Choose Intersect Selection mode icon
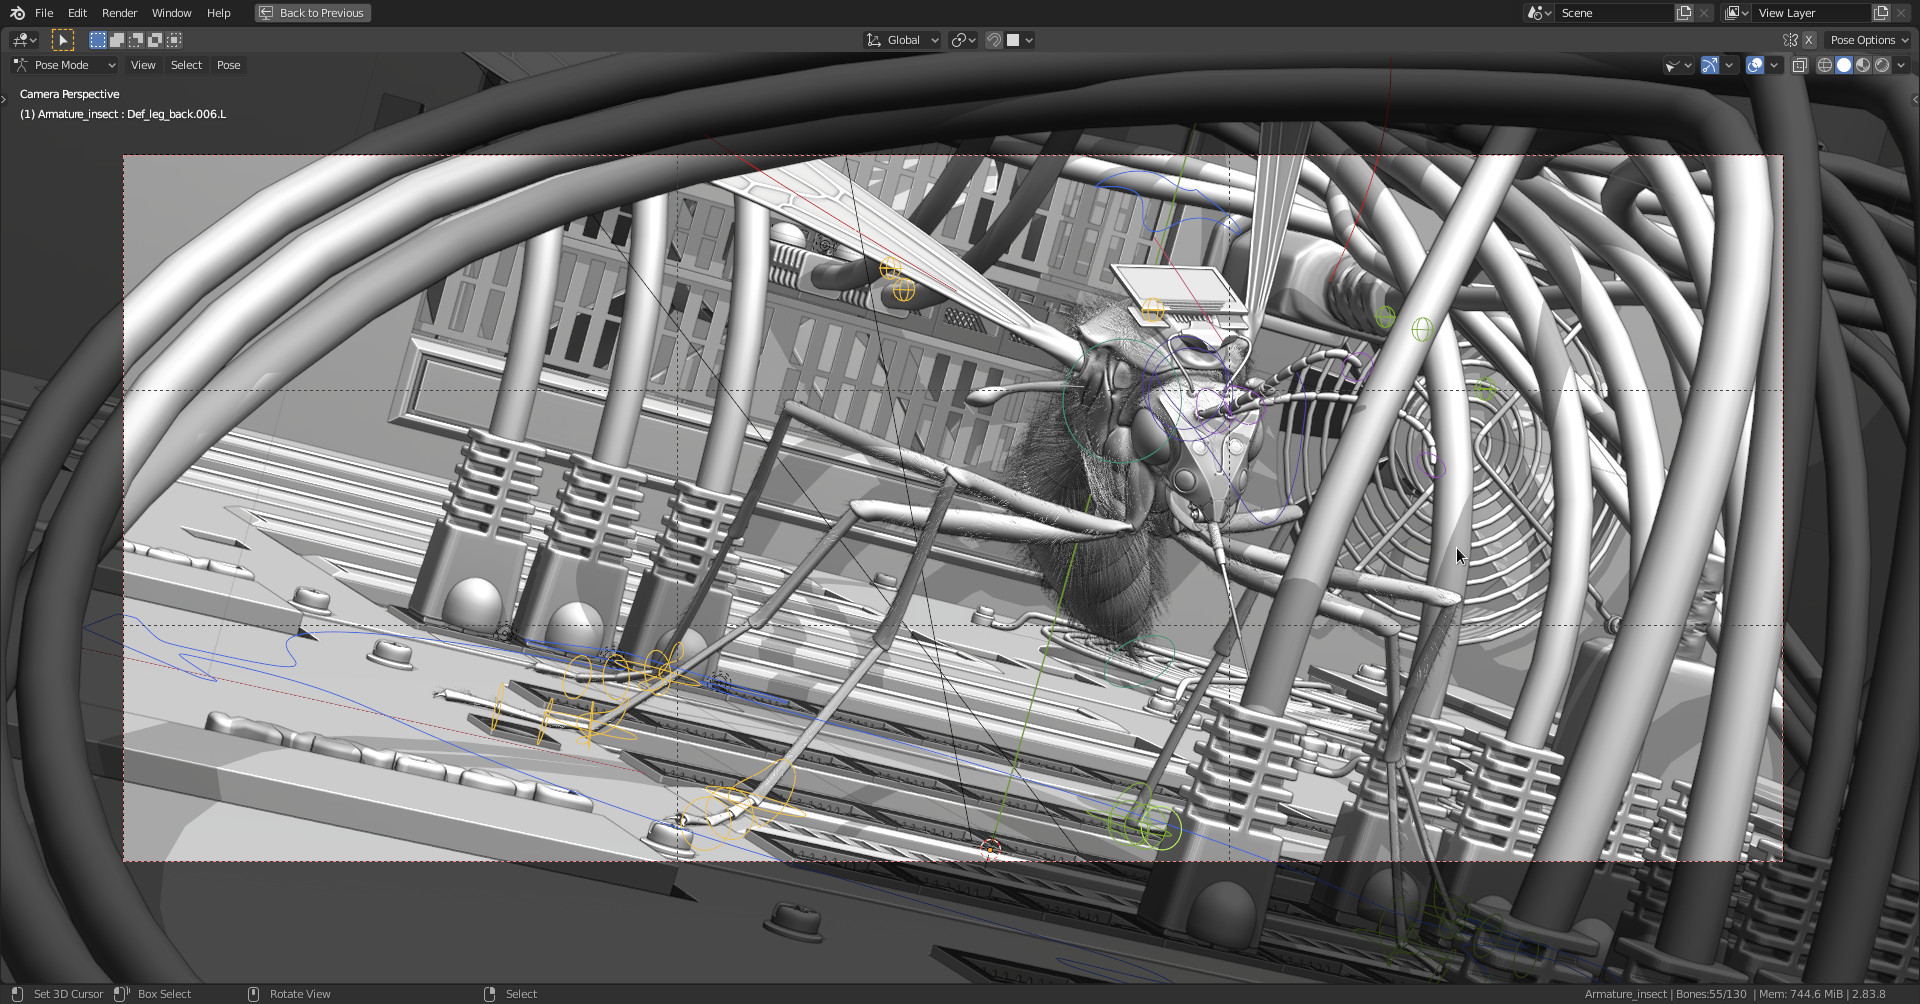The height and width of the screenshot is (1004, 1920). (x=174, y=40)
